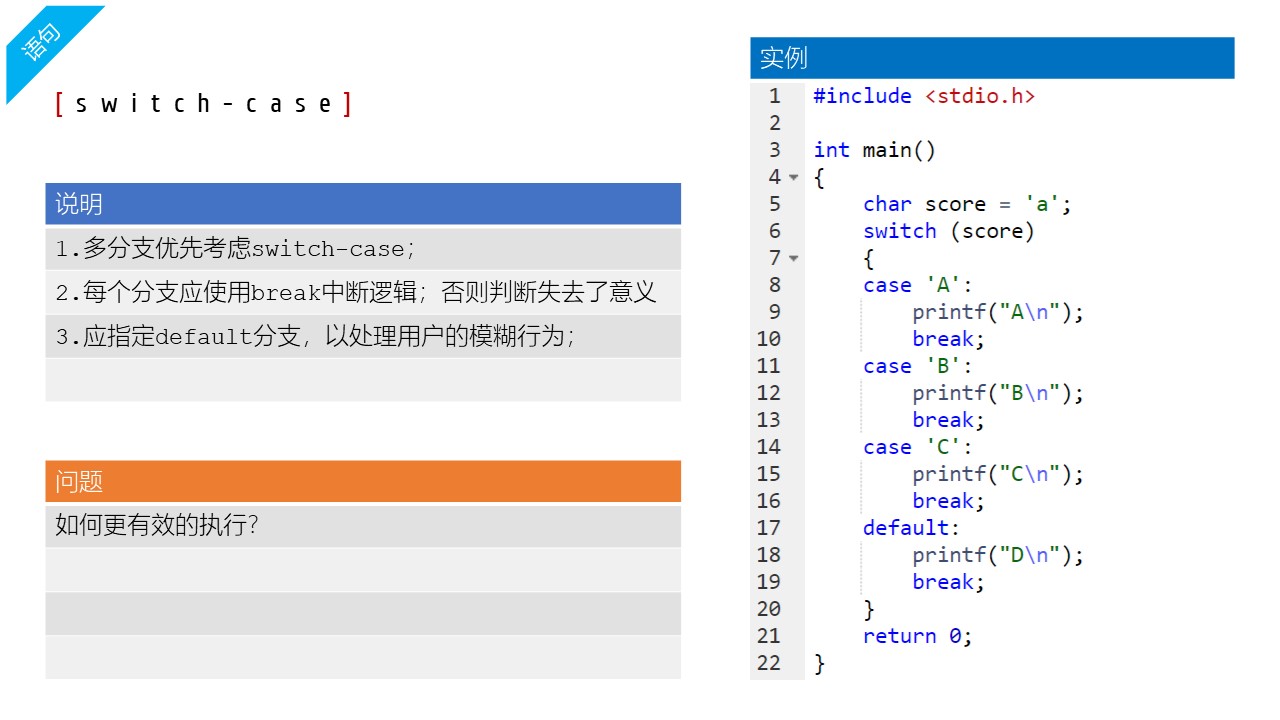Collapse the main function fold arrow at line 4
This screenshot has height=720, width=1280.
pos(794,178)
